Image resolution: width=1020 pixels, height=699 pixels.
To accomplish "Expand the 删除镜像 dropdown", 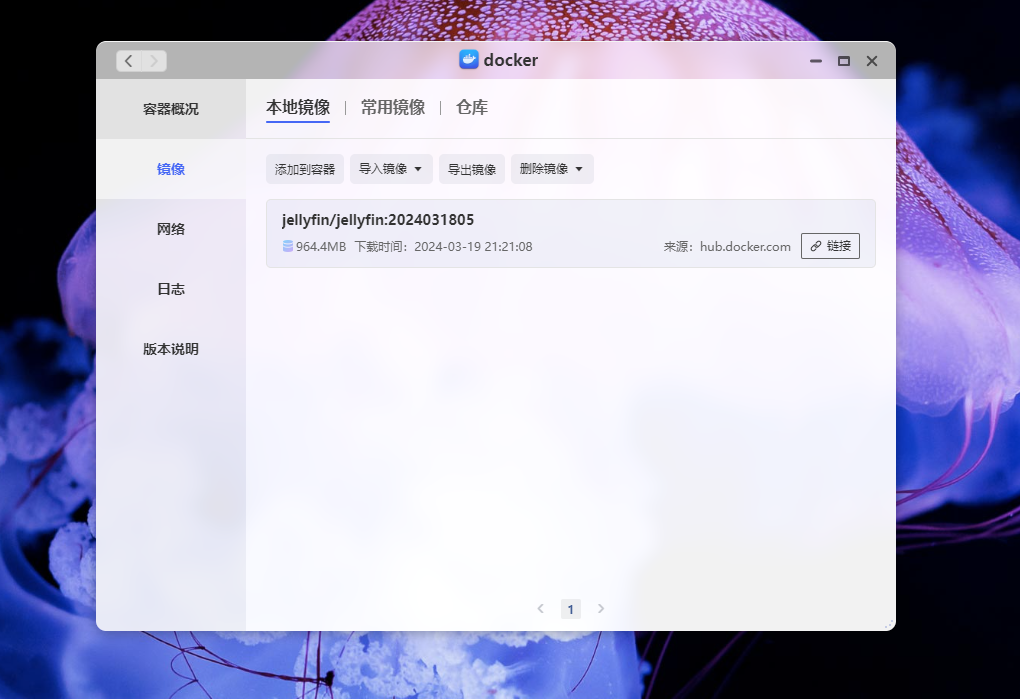I will pos(552,169).
